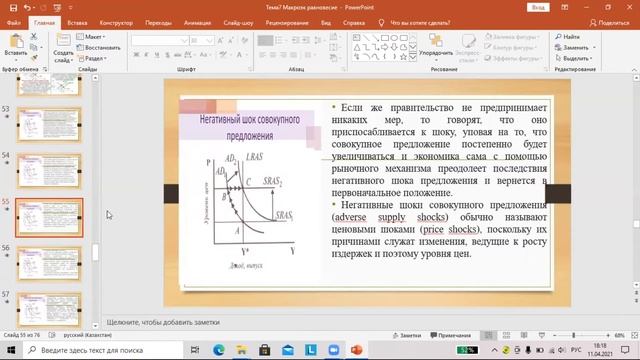Save the presentation from the quick access toolbar
This screenshot has height=360, width=640.
click(13, 7)
